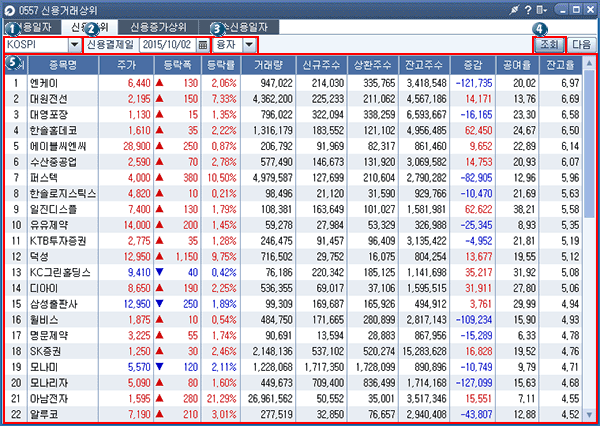Pin the window with the pushpin icon
Screen dimensions: 600x426
(514, 10)
